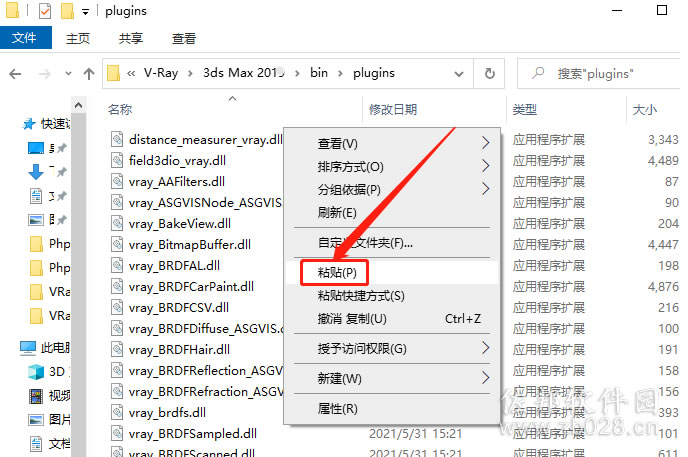Select file vray_BRDFHair.dll

pos(179,350)
